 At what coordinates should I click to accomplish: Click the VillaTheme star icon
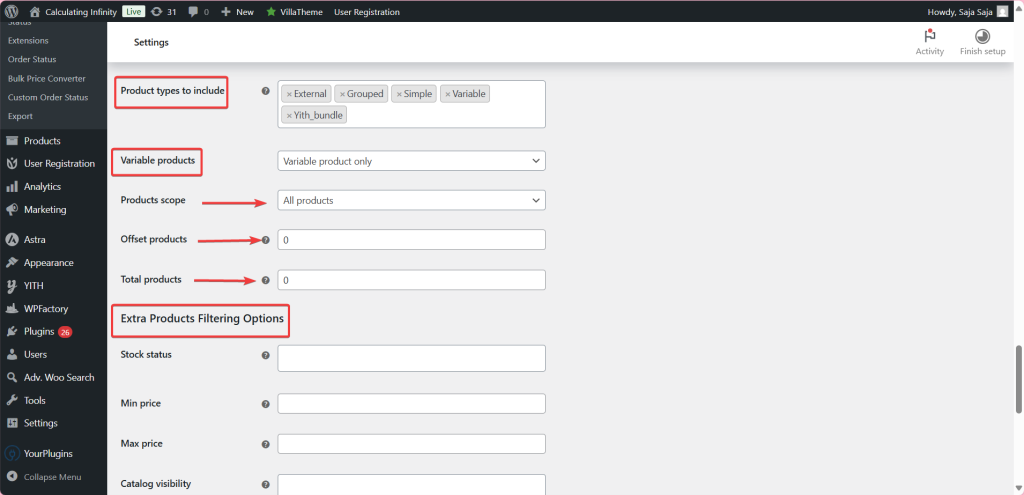[x=271, y=12]
